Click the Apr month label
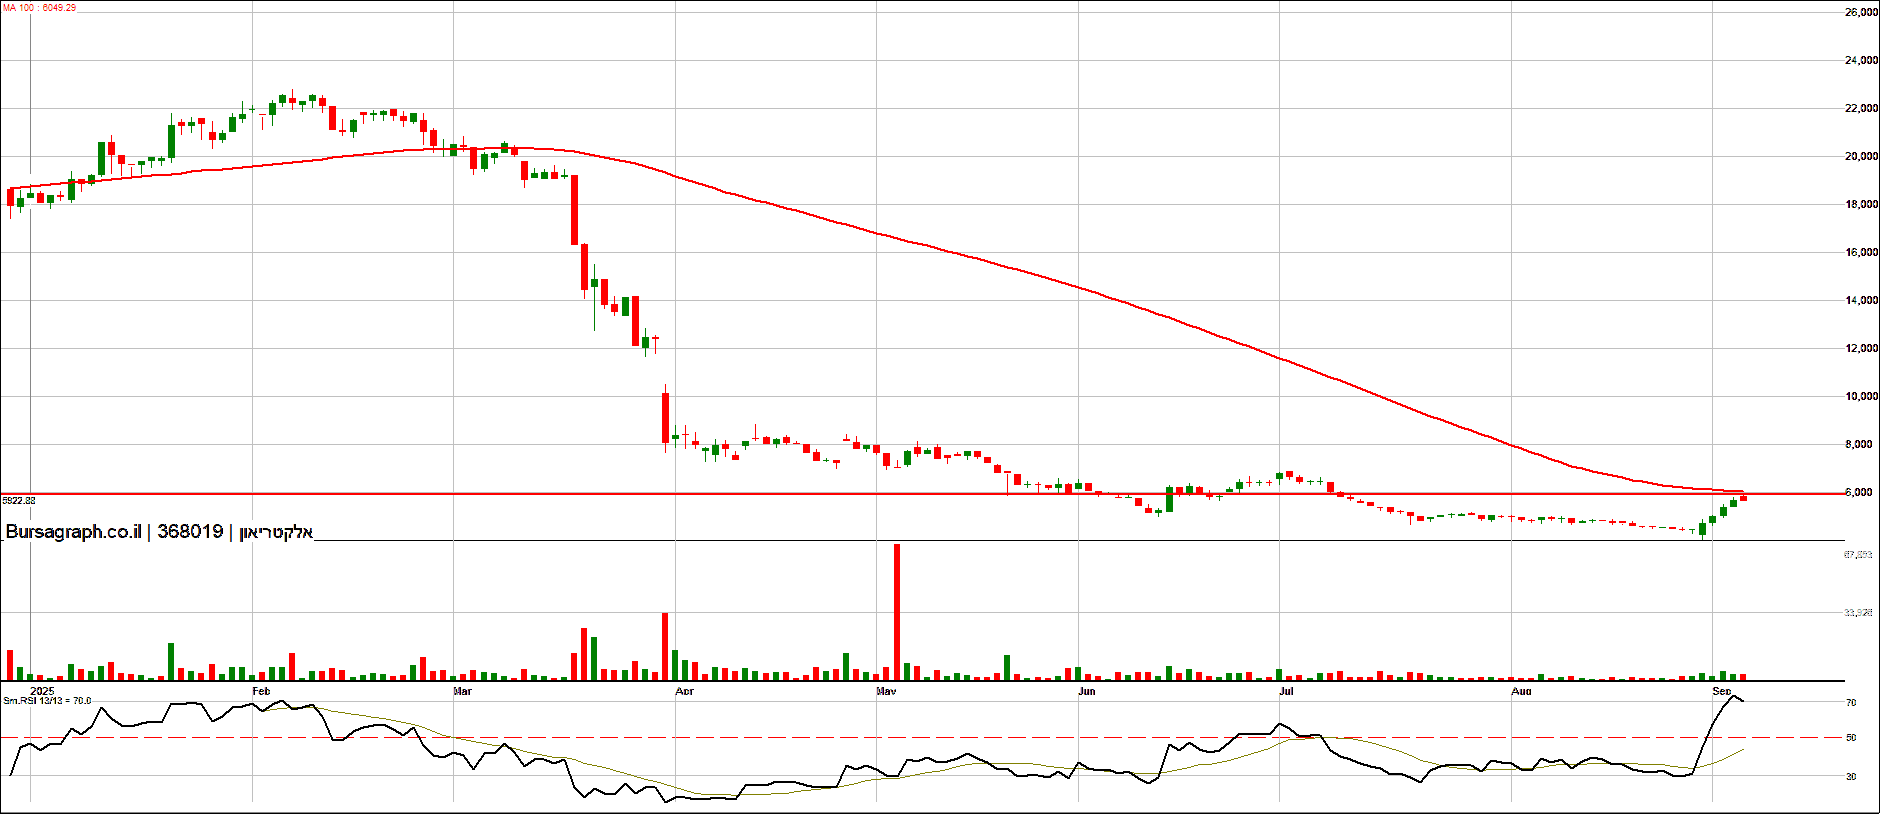Screen dimensions: 1880x814 684,691
